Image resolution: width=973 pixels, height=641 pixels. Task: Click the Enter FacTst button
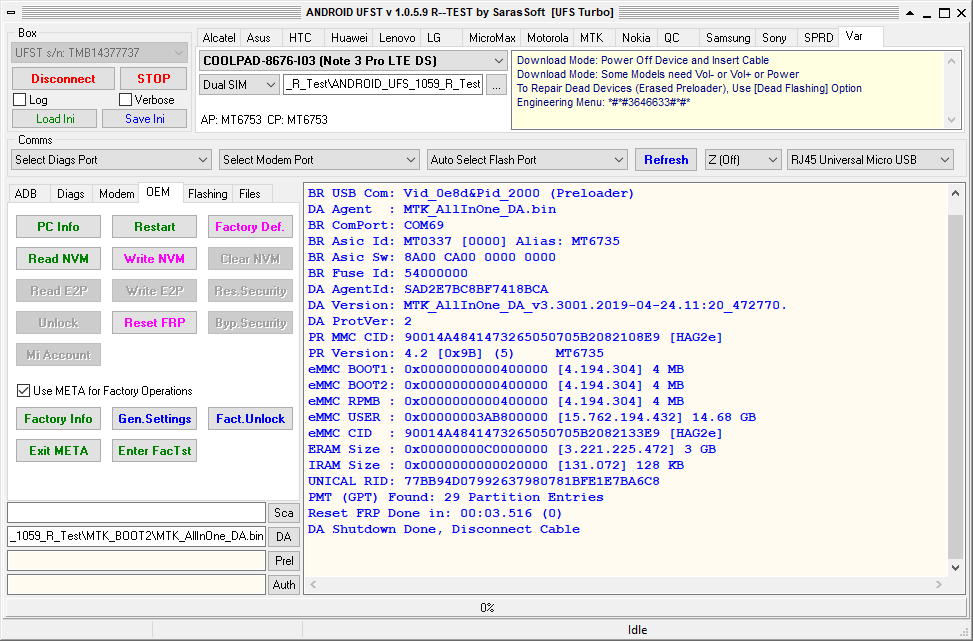tap(155, 450)
